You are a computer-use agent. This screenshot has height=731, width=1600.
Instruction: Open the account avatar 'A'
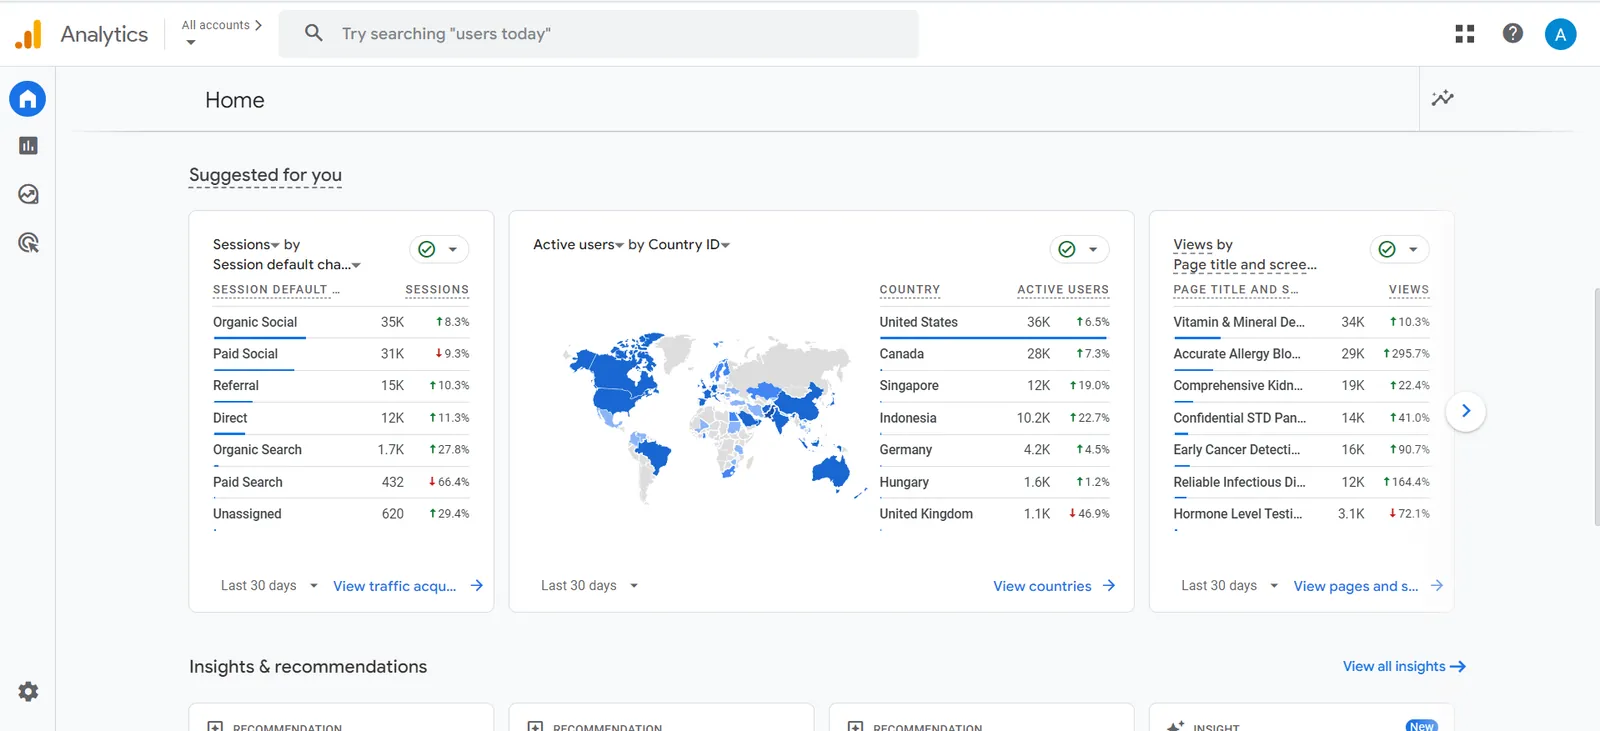(1560, 34)
